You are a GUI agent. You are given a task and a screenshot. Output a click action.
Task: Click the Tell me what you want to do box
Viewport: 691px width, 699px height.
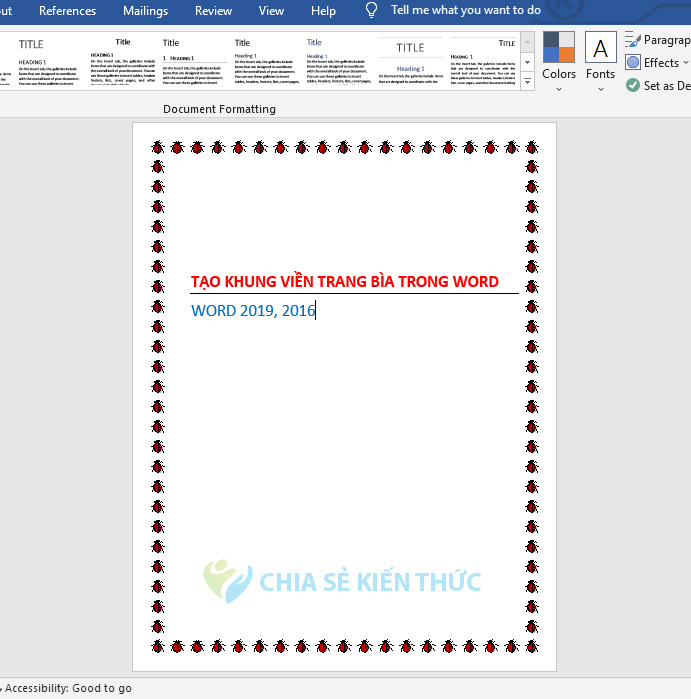point(466,10)
